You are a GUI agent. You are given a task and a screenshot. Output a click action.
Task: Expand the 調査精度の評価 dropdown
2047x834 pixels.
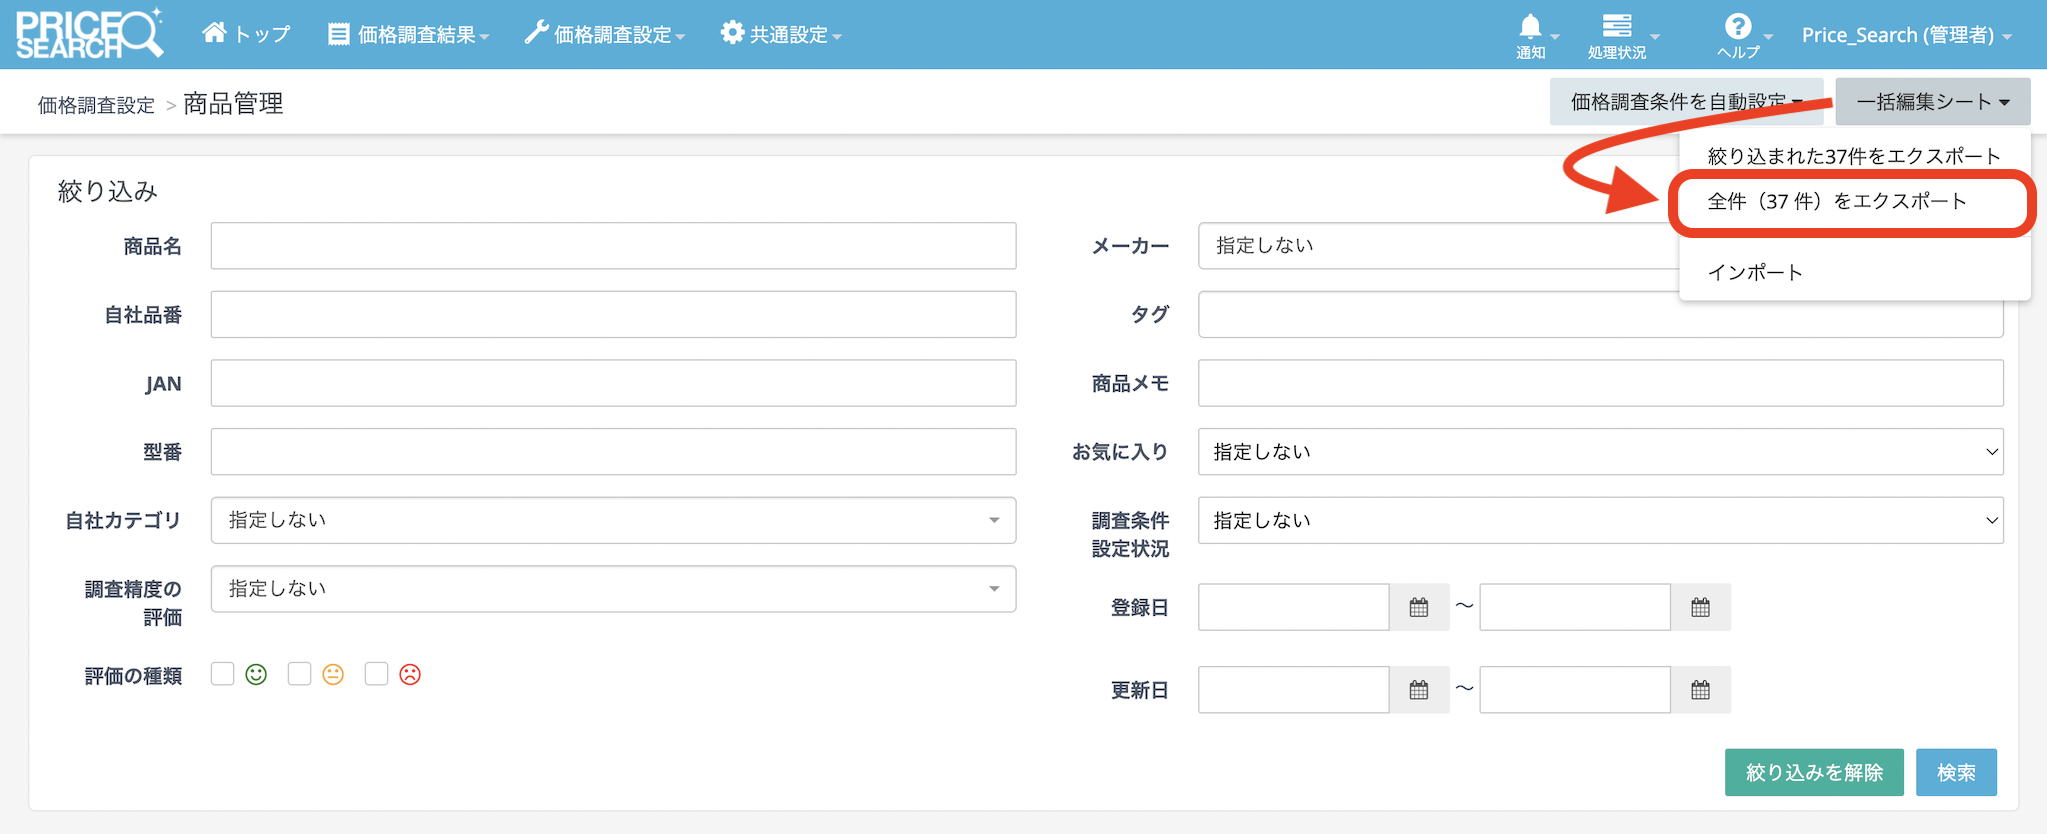[x=613, y=589]
